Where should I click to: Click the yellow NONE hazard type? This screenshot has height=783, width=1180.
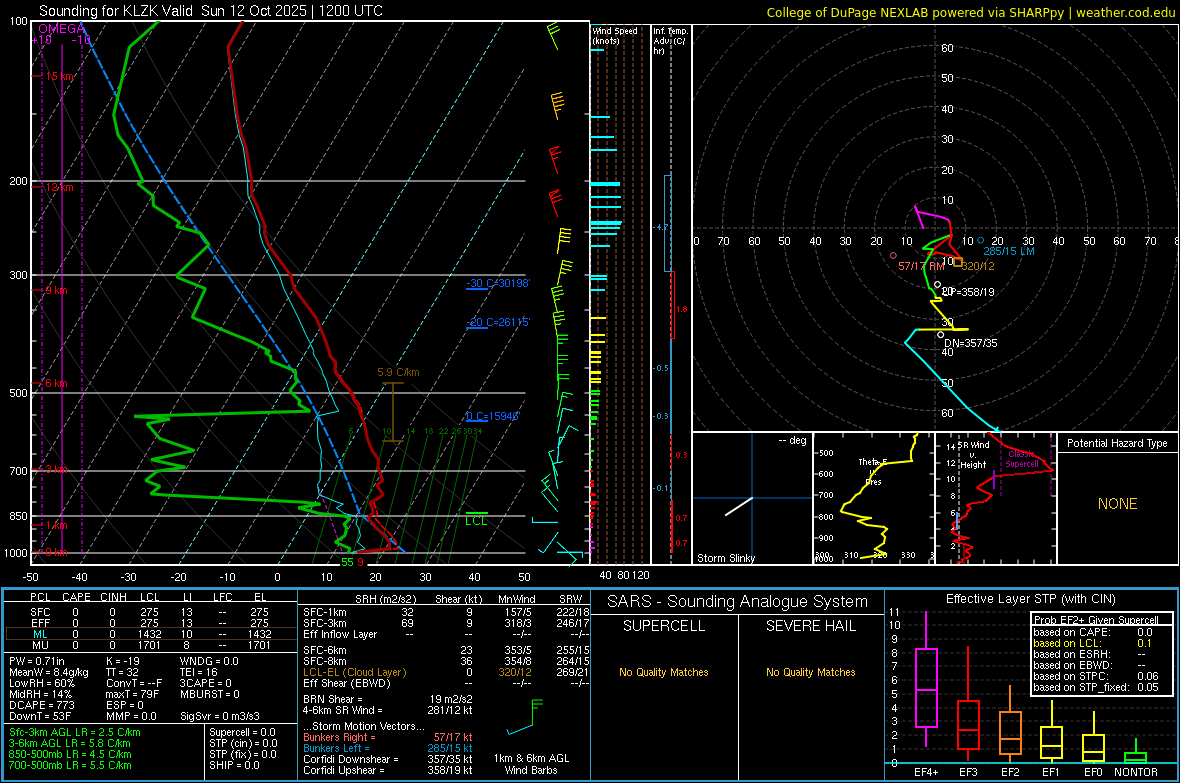pos(1118,504)
